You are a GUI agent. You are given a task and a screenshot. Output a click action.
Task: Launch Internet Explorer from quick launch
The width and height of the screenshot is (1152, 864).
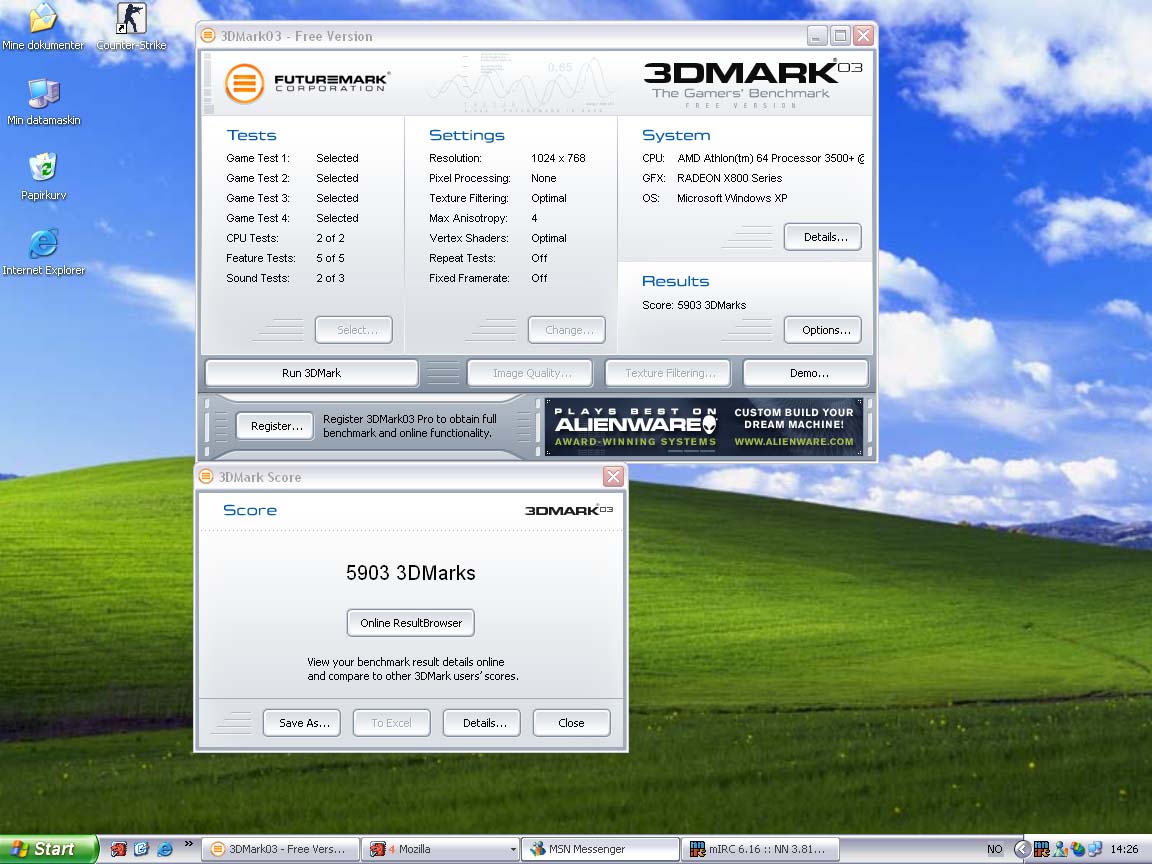pos(165,849)
